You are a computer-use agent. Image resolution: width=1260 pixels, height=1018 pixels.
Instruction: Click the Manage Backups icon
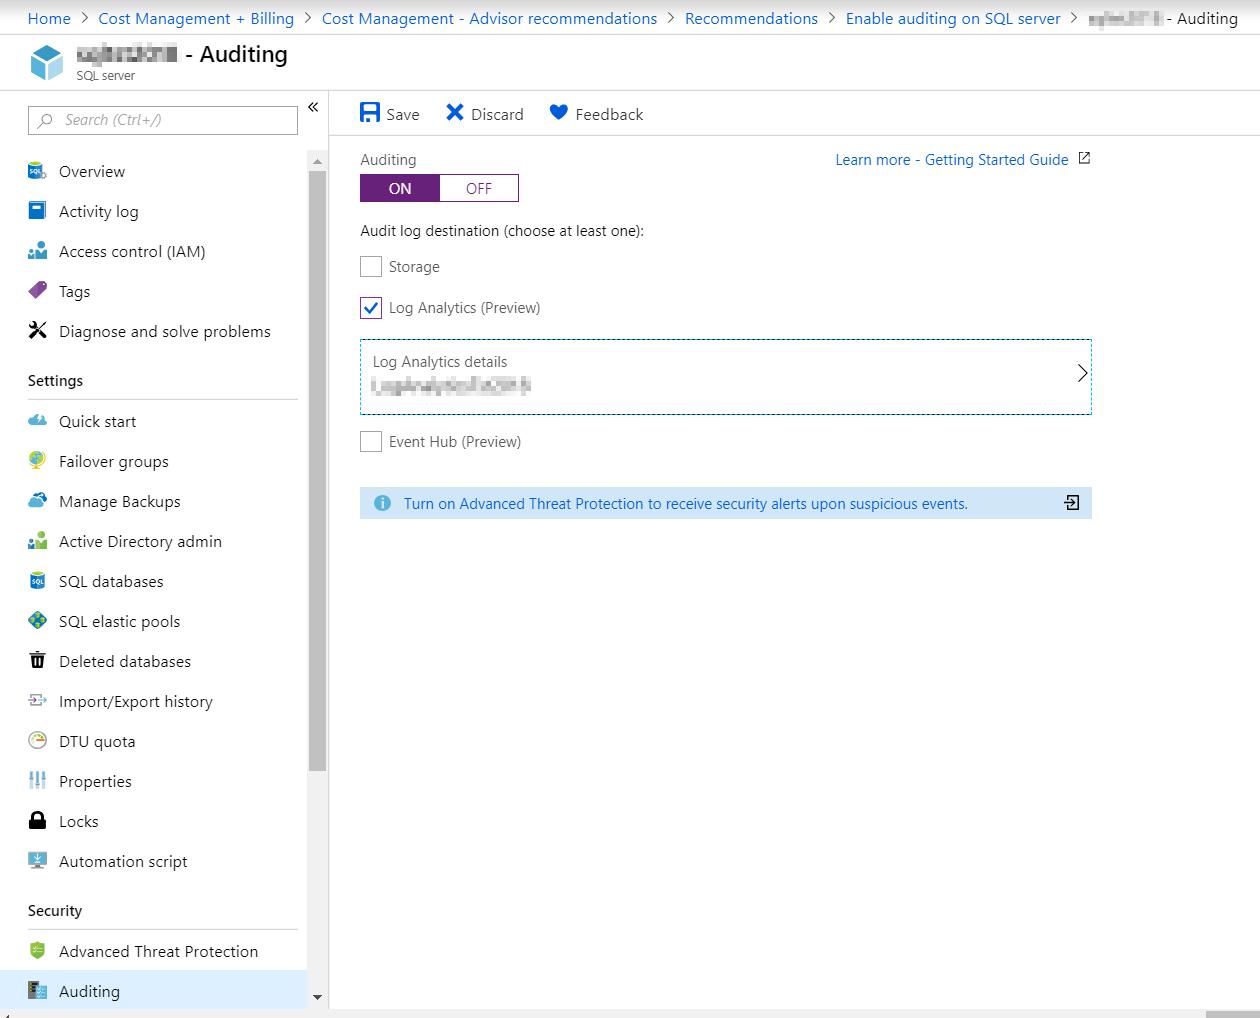(37, 500)
